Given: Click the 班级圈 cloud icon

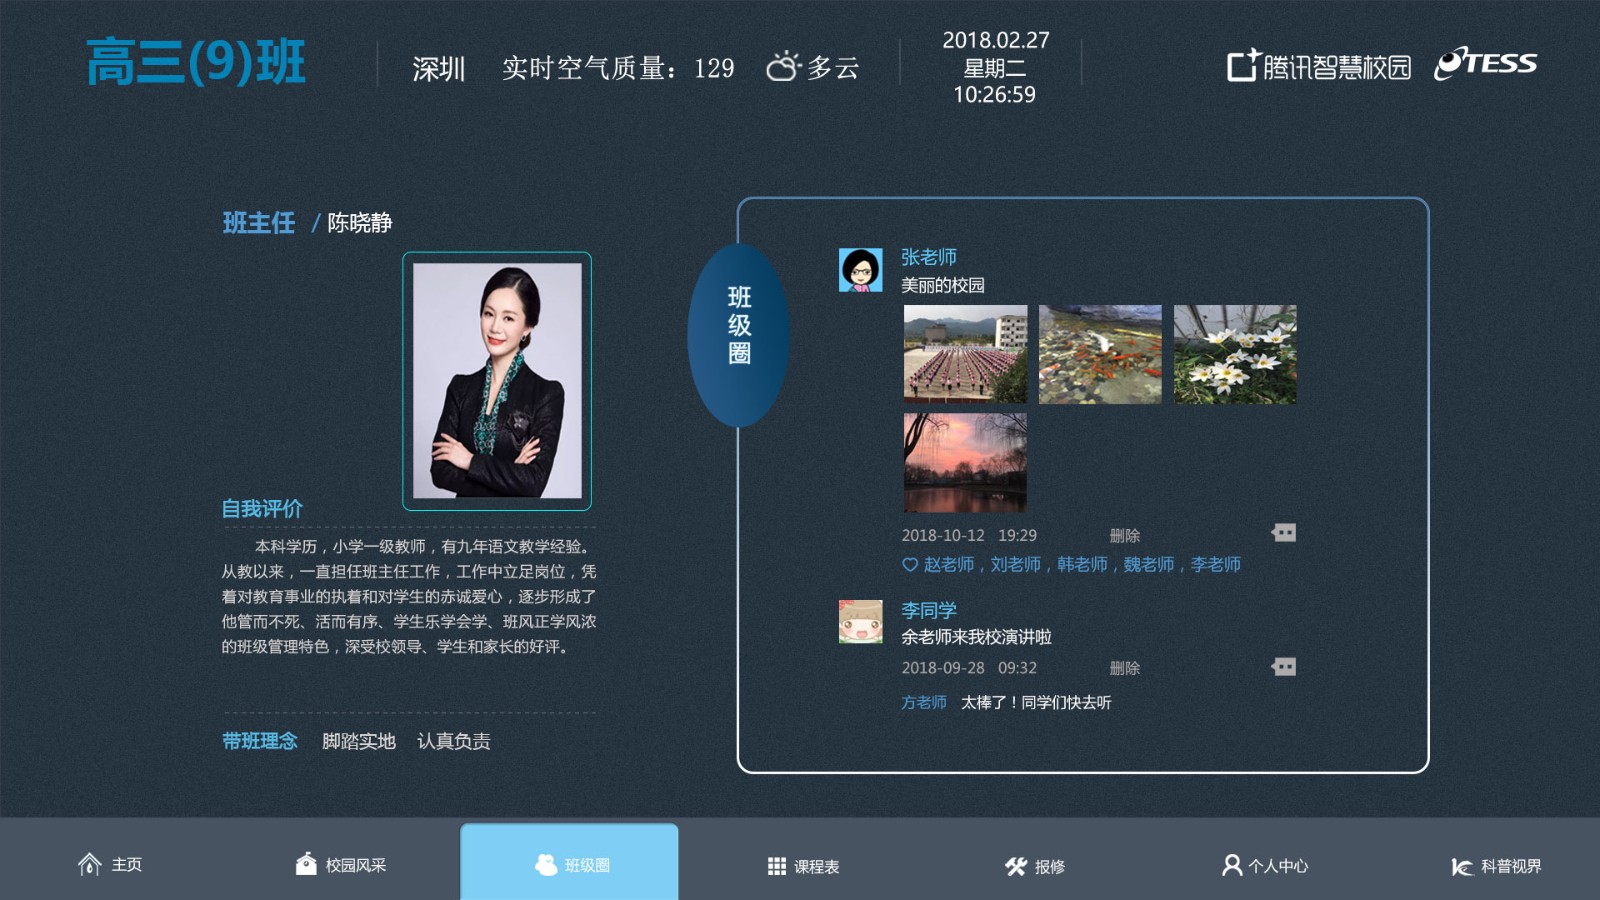Looking at the screenshot, I should click(546, 865).
